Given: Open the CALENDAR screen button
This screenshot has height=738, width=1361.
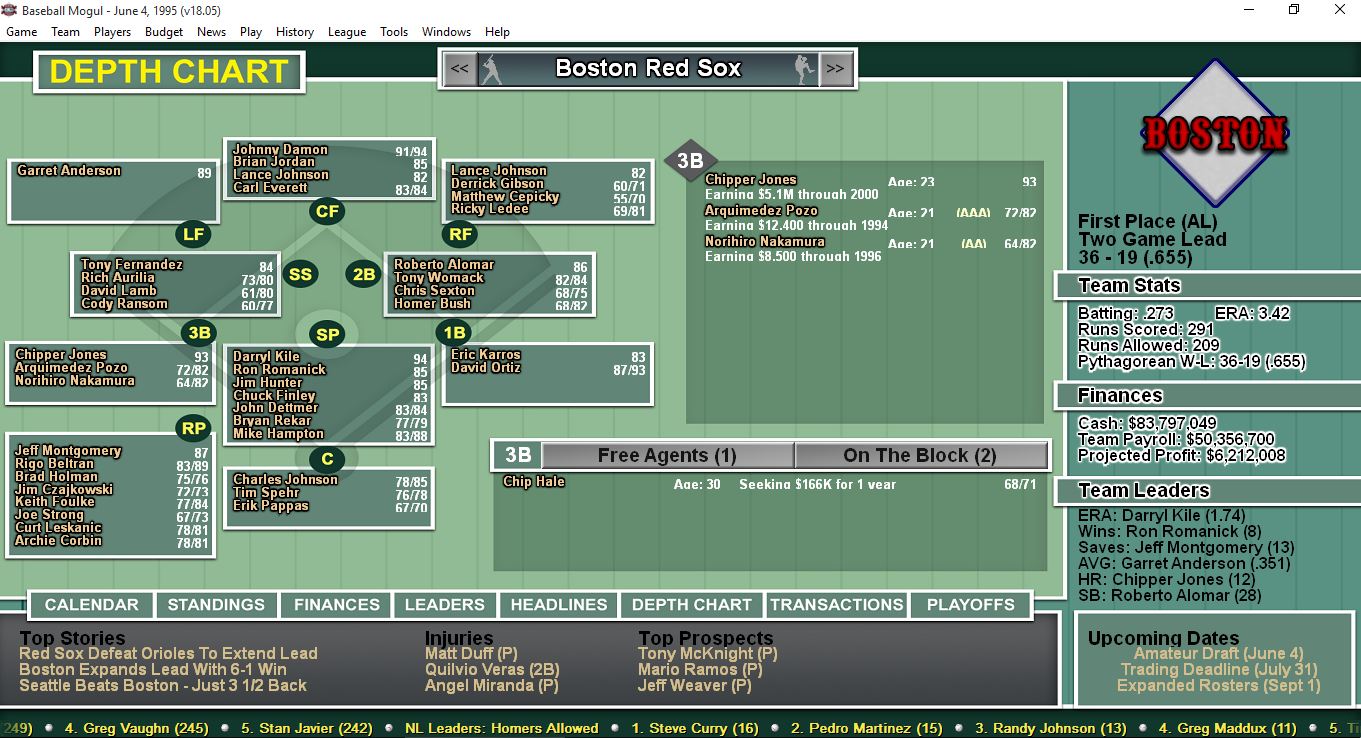Looking at the screenshot, I should point(92,605).
